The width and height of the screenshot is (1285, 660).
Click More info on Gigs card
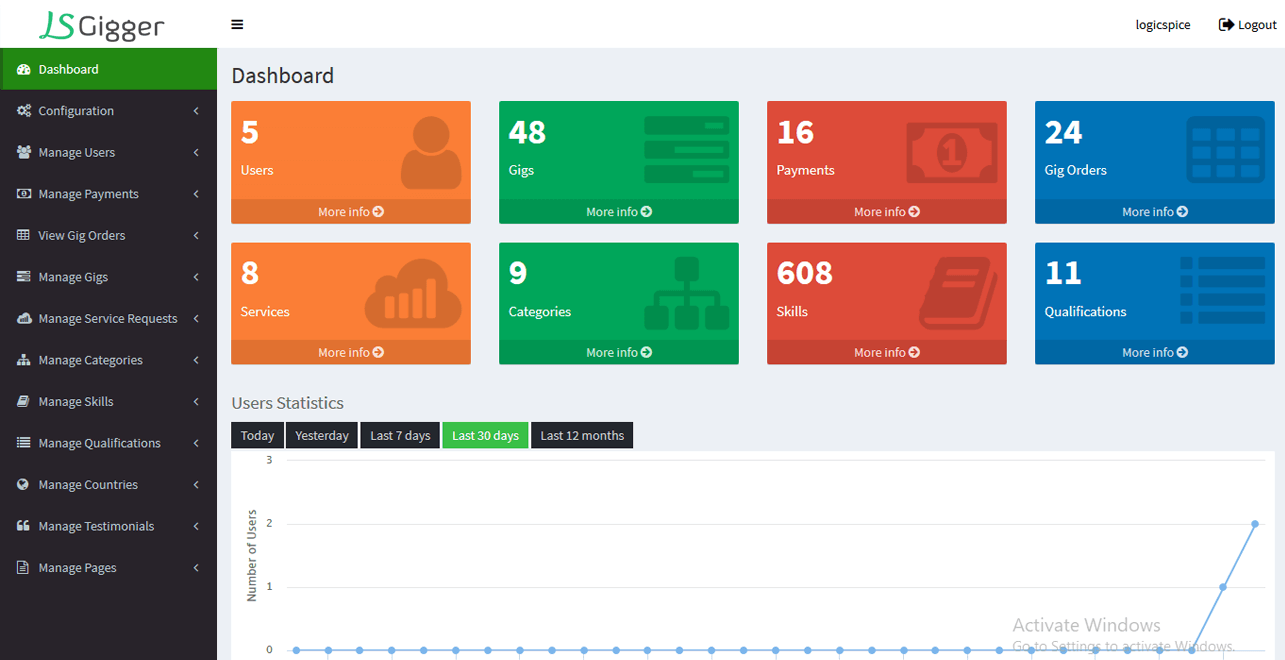(x=618, y=212)
